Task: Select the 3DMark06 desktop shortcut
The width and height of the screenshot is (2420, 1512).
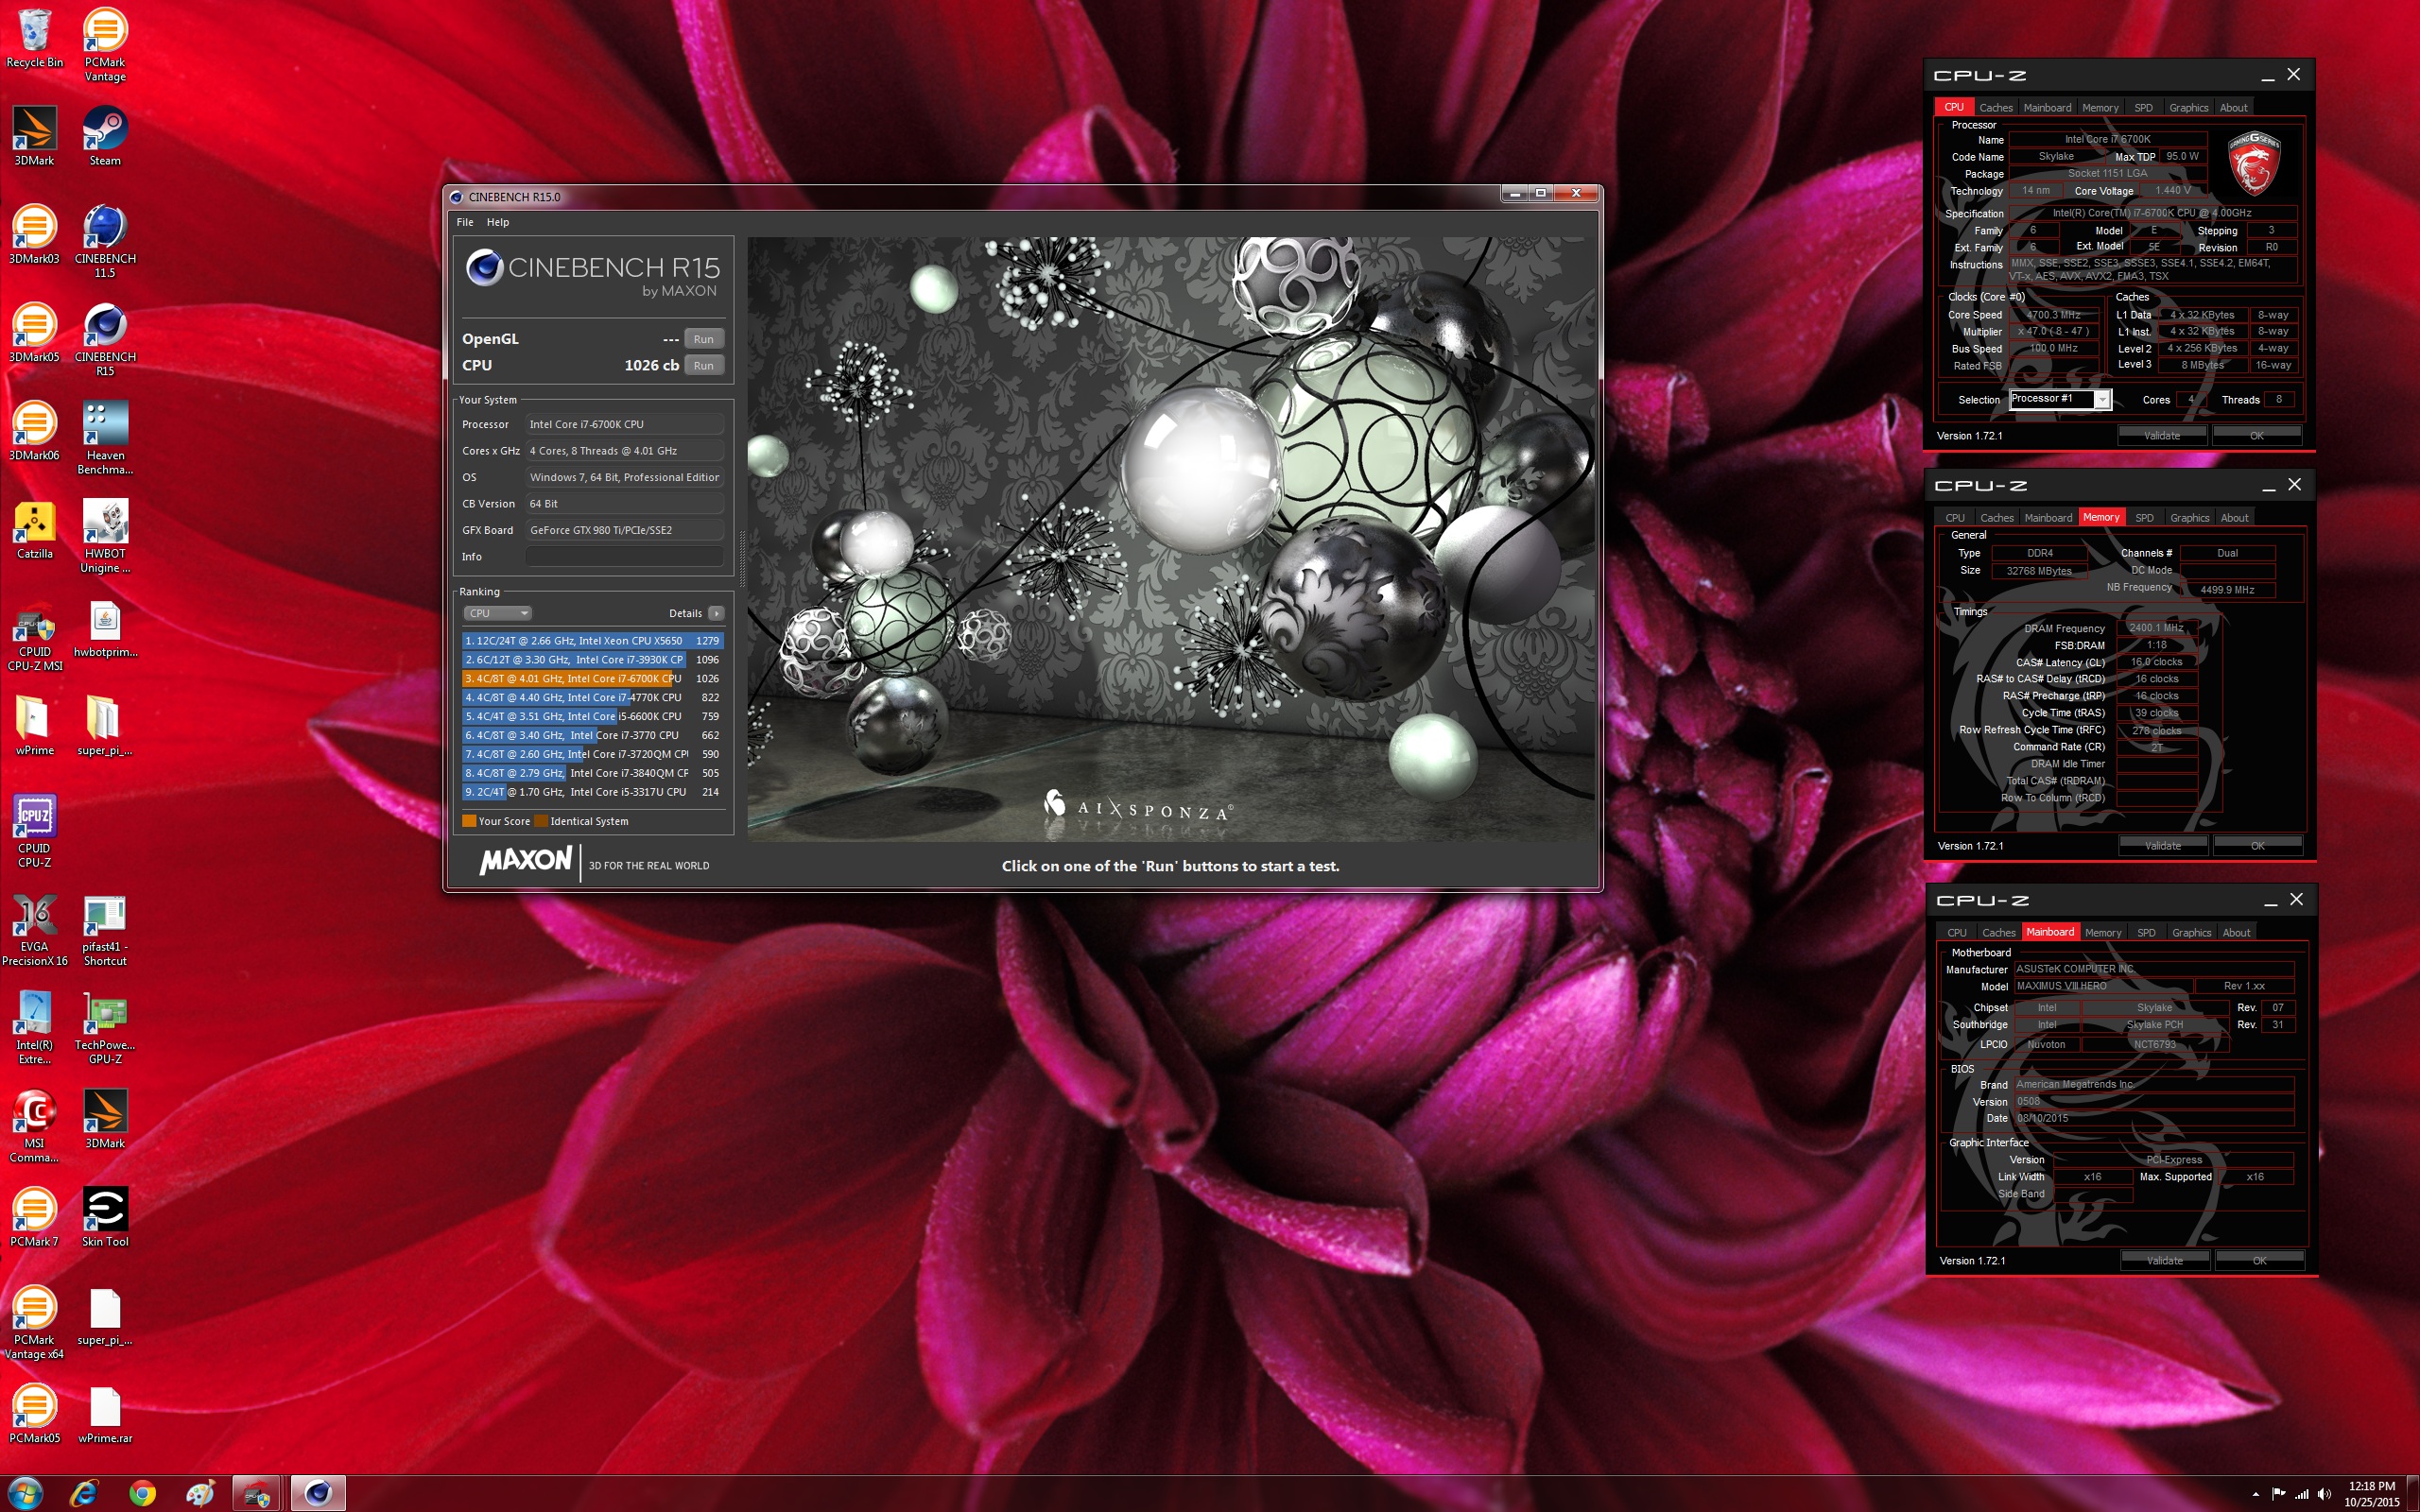Action: pos(34,430)
